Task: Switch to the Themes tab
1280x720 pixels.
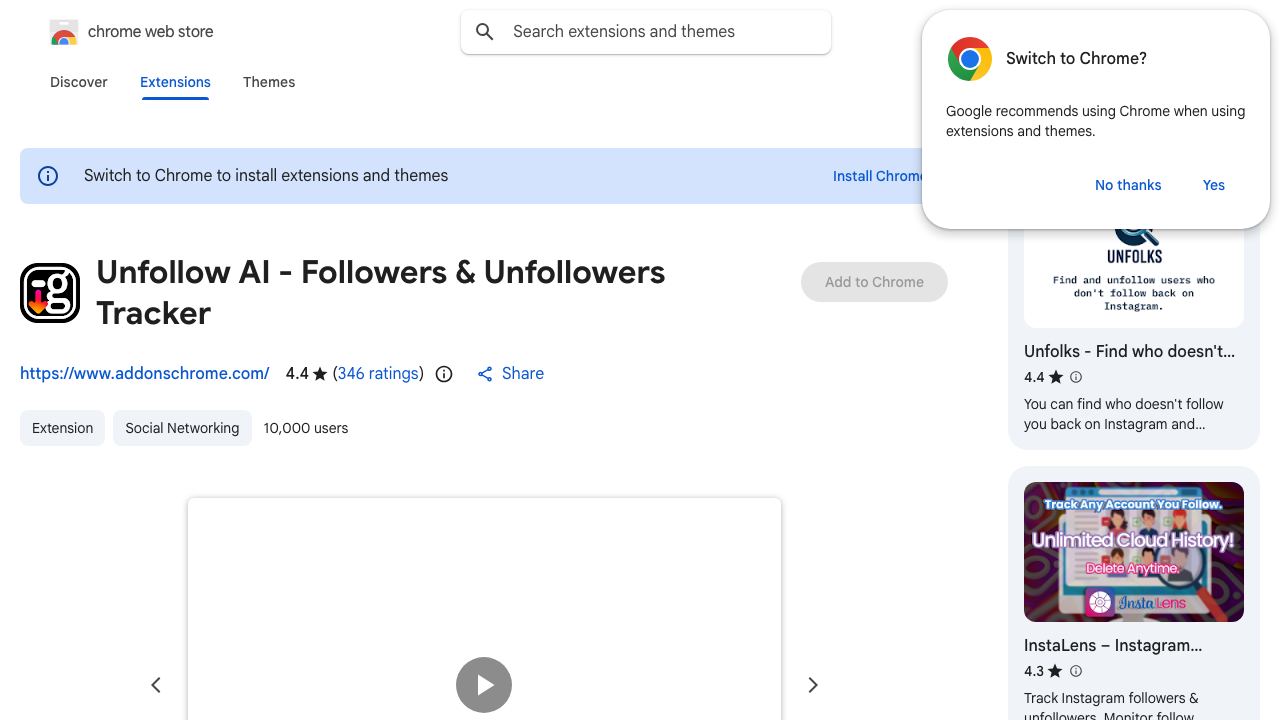Action: (269, 82)
